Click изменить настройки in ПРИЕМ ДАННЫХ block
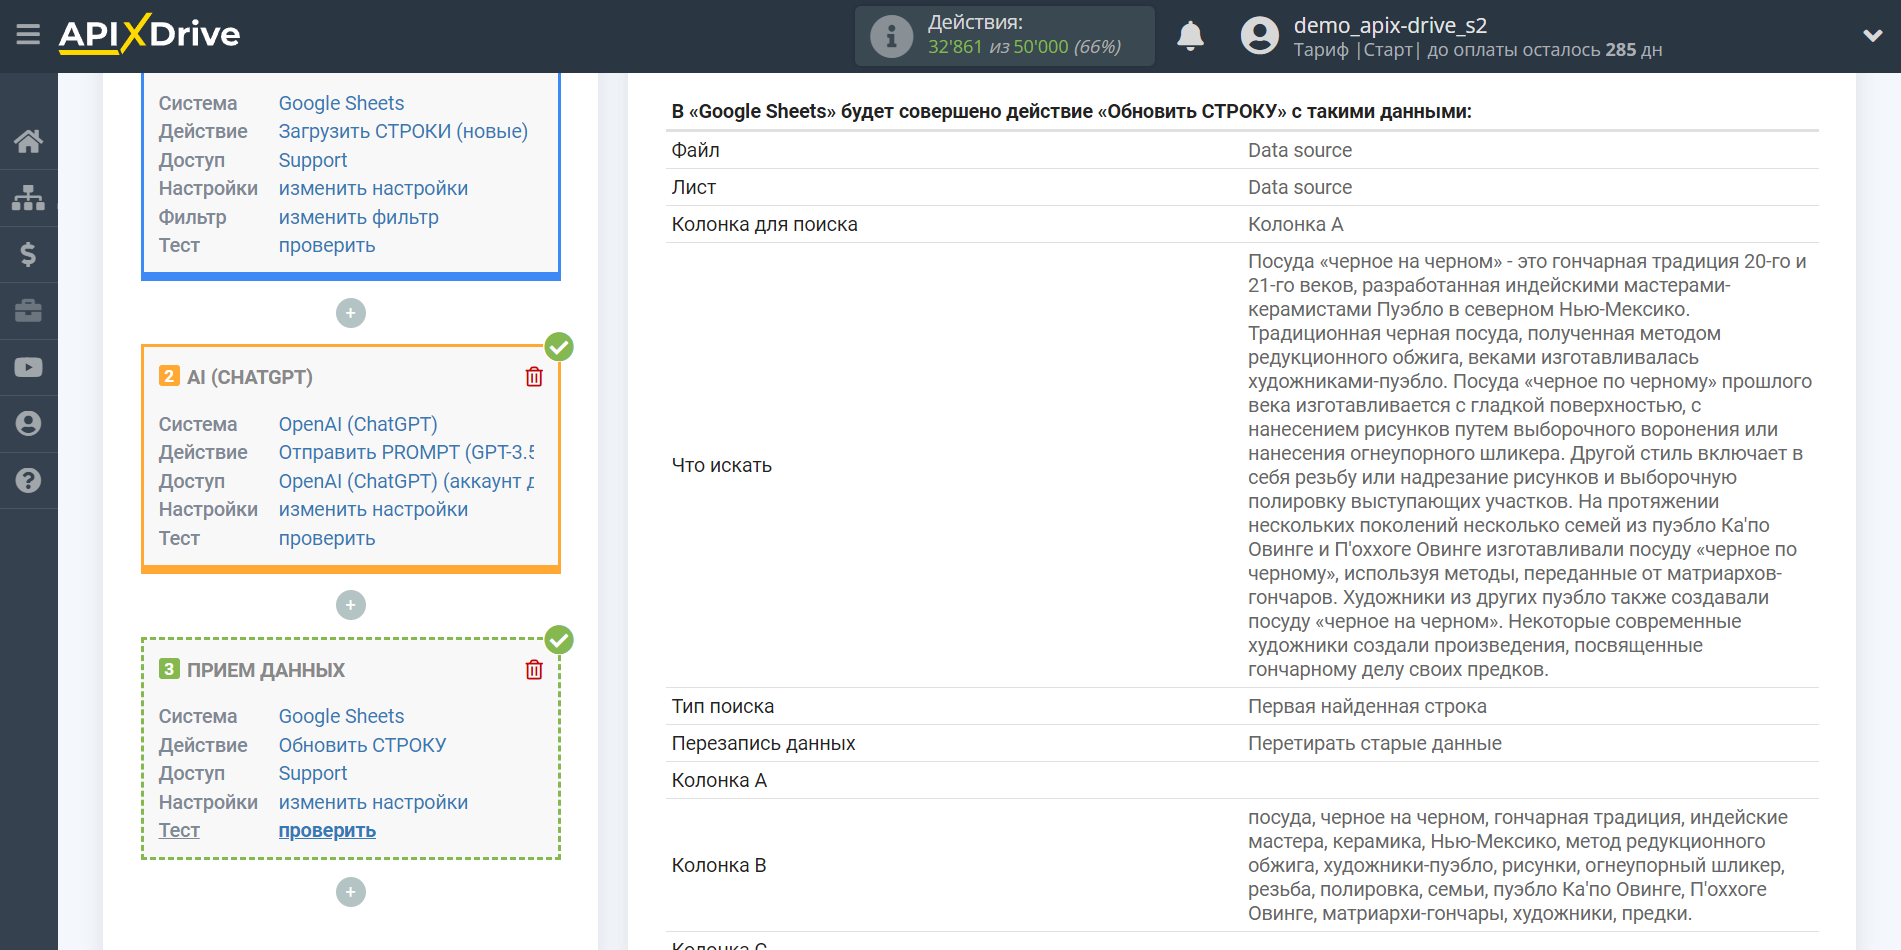1901x950 pixels. (x=373, y=802)
